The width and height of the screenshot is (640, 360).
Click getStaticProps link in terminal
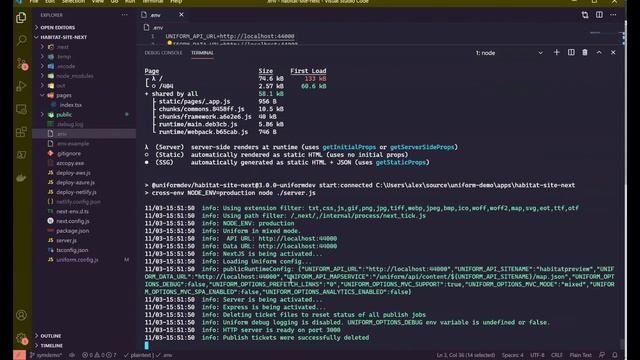400,162
